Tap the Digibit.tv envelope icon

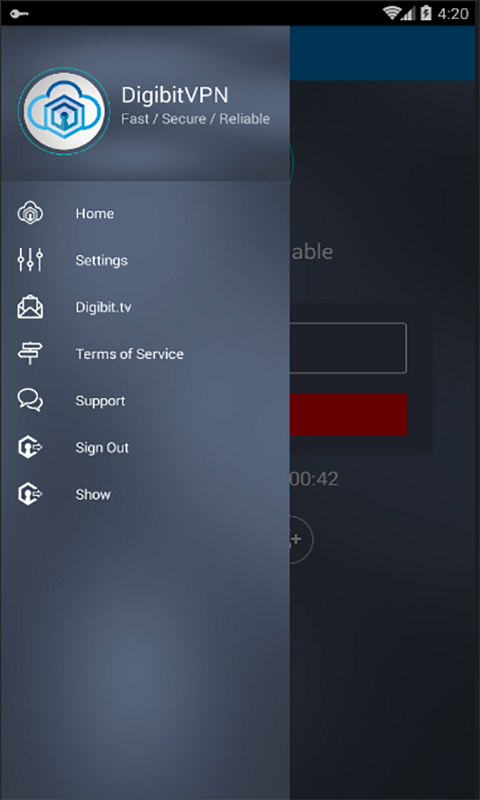(x=30, y=307)
